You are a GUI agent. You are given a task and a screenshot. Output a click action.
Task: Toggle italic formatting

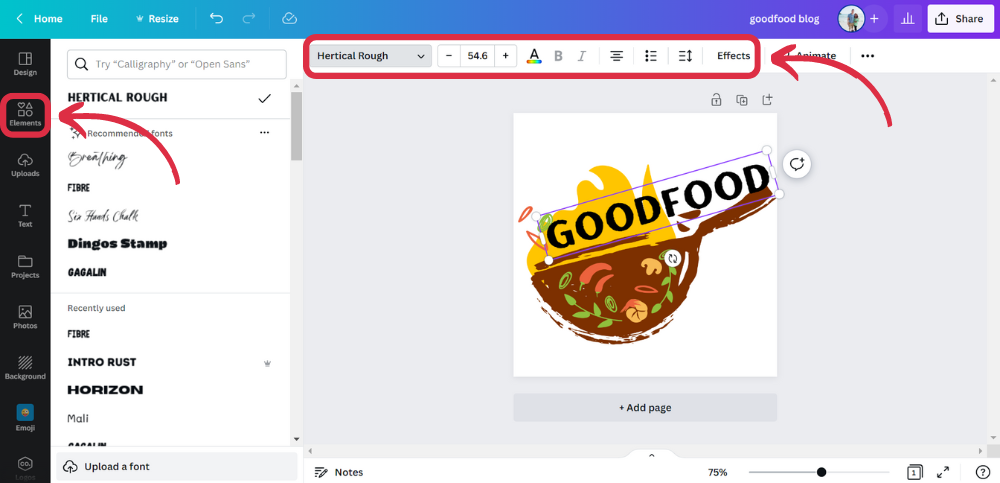tap(581, 56)
